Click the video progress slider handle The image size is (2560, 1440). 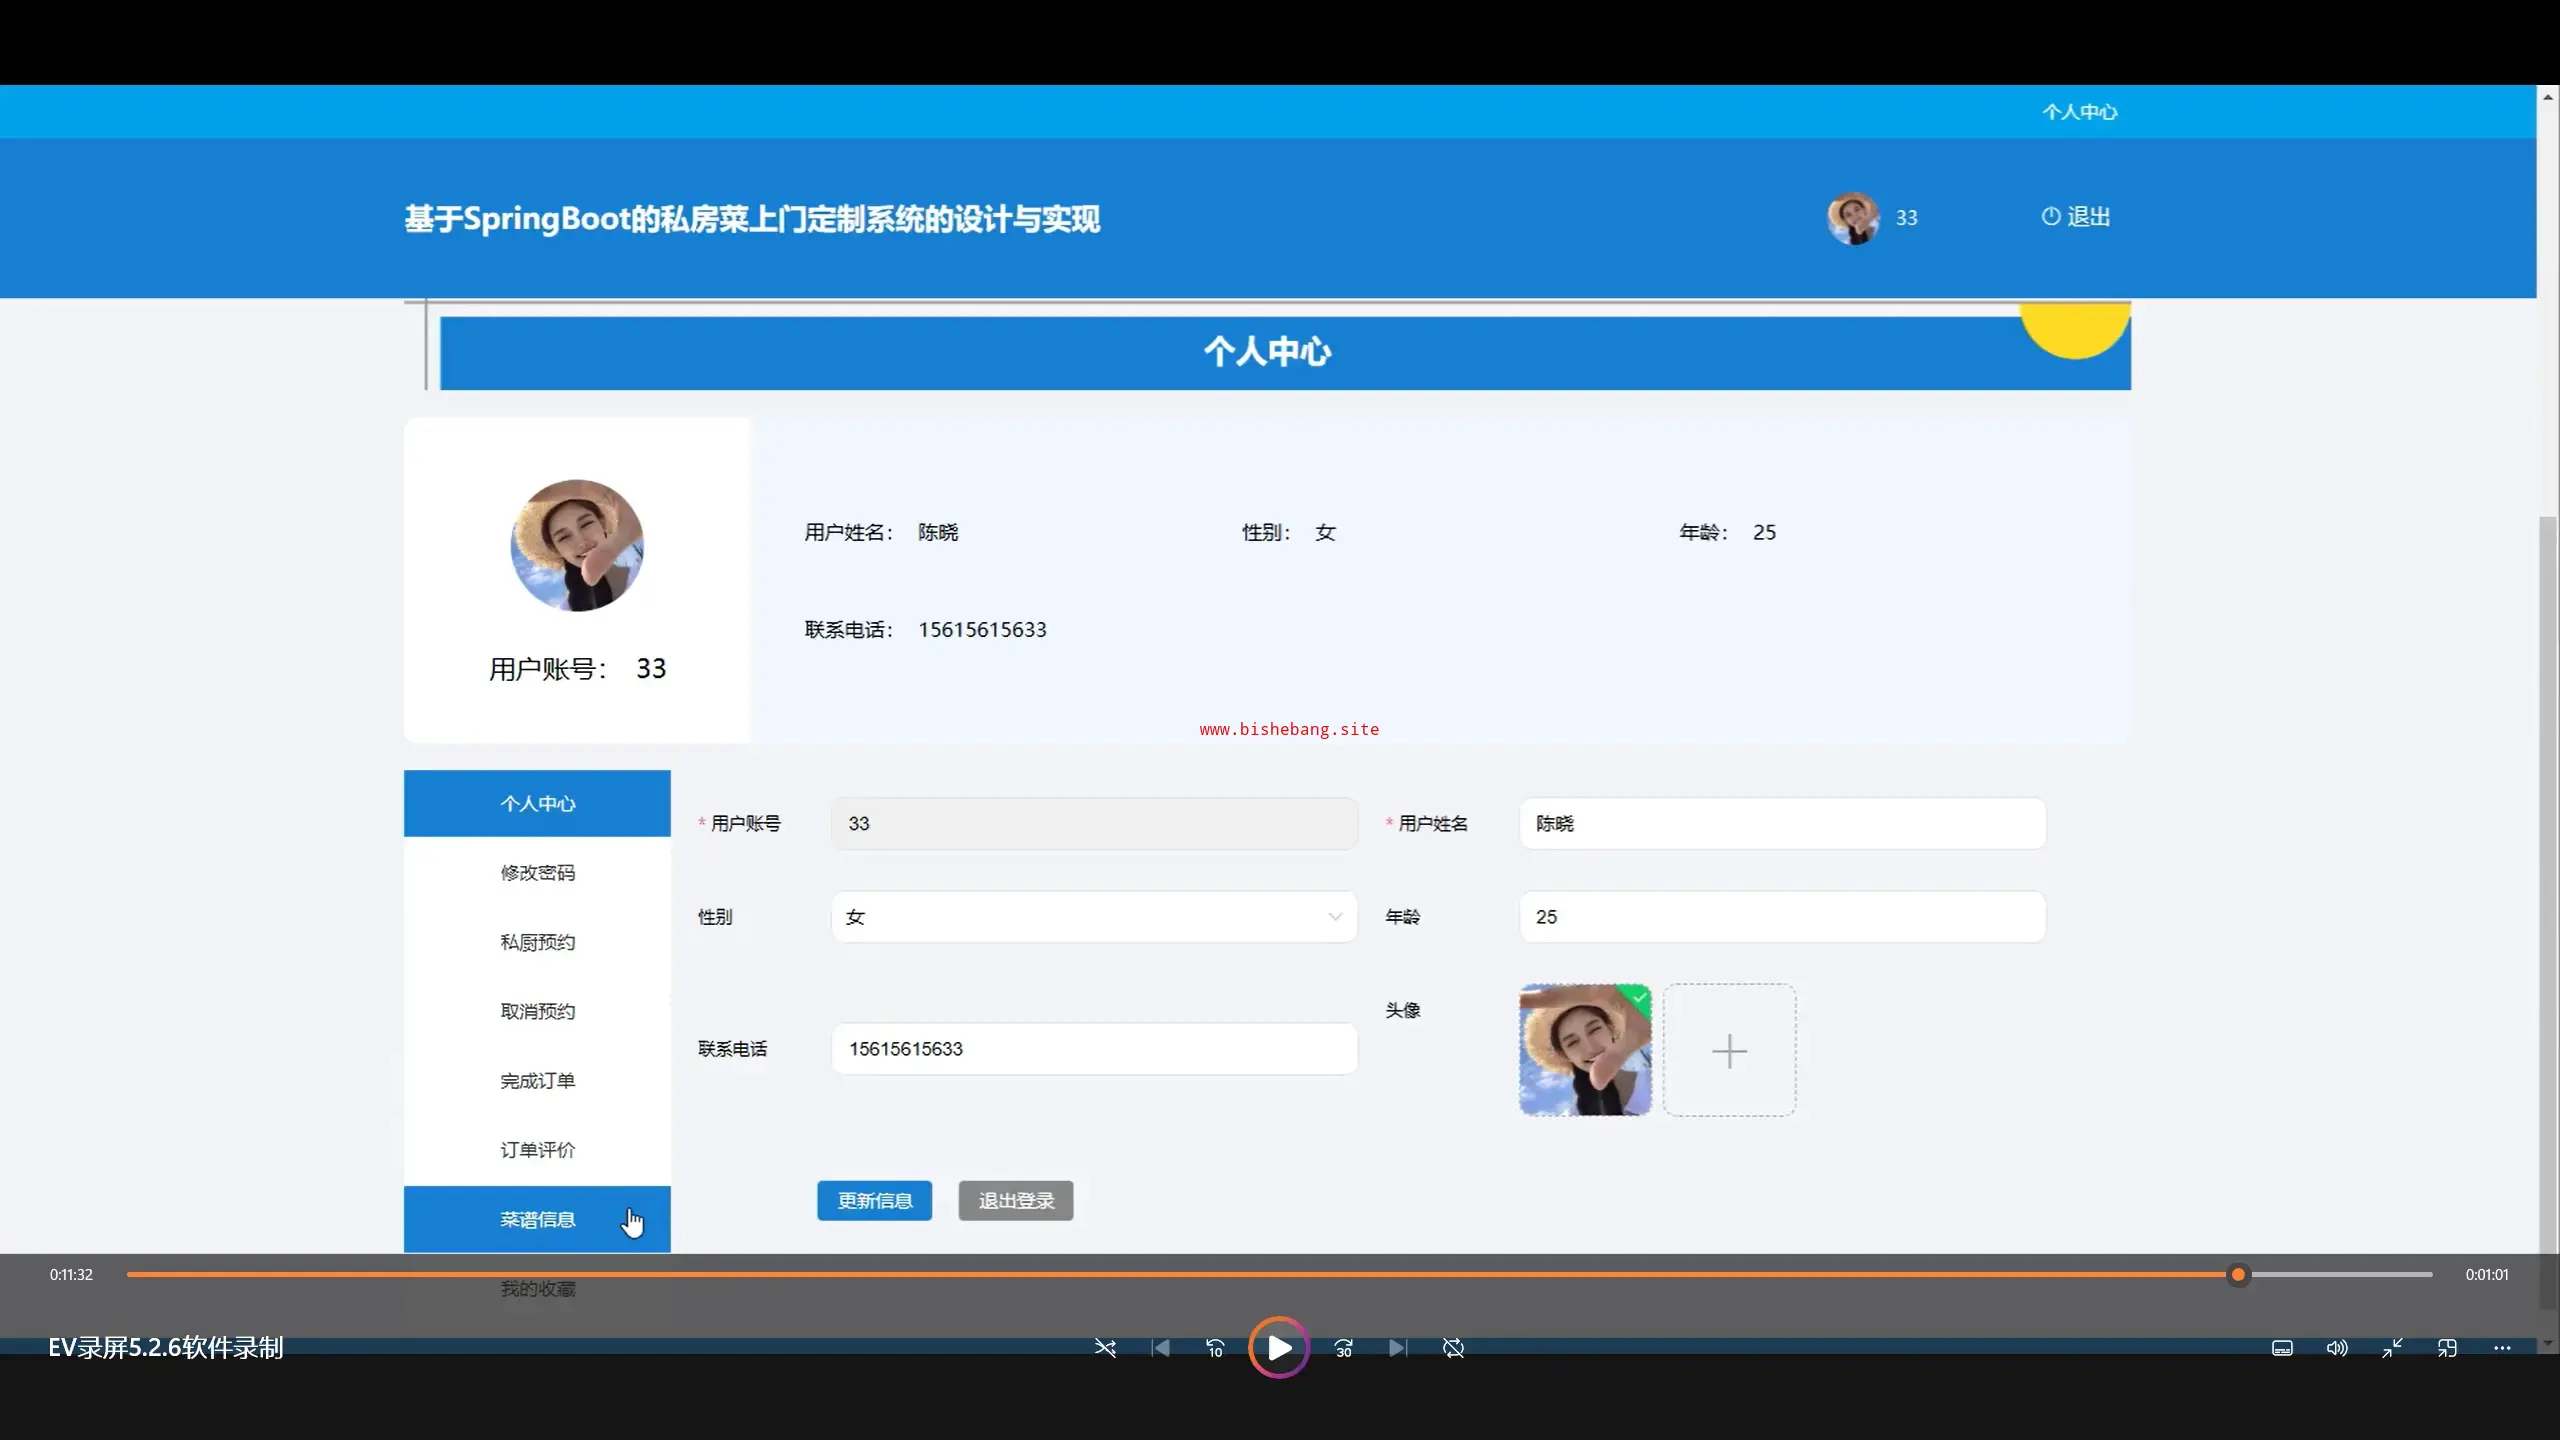point(2238,1274)
